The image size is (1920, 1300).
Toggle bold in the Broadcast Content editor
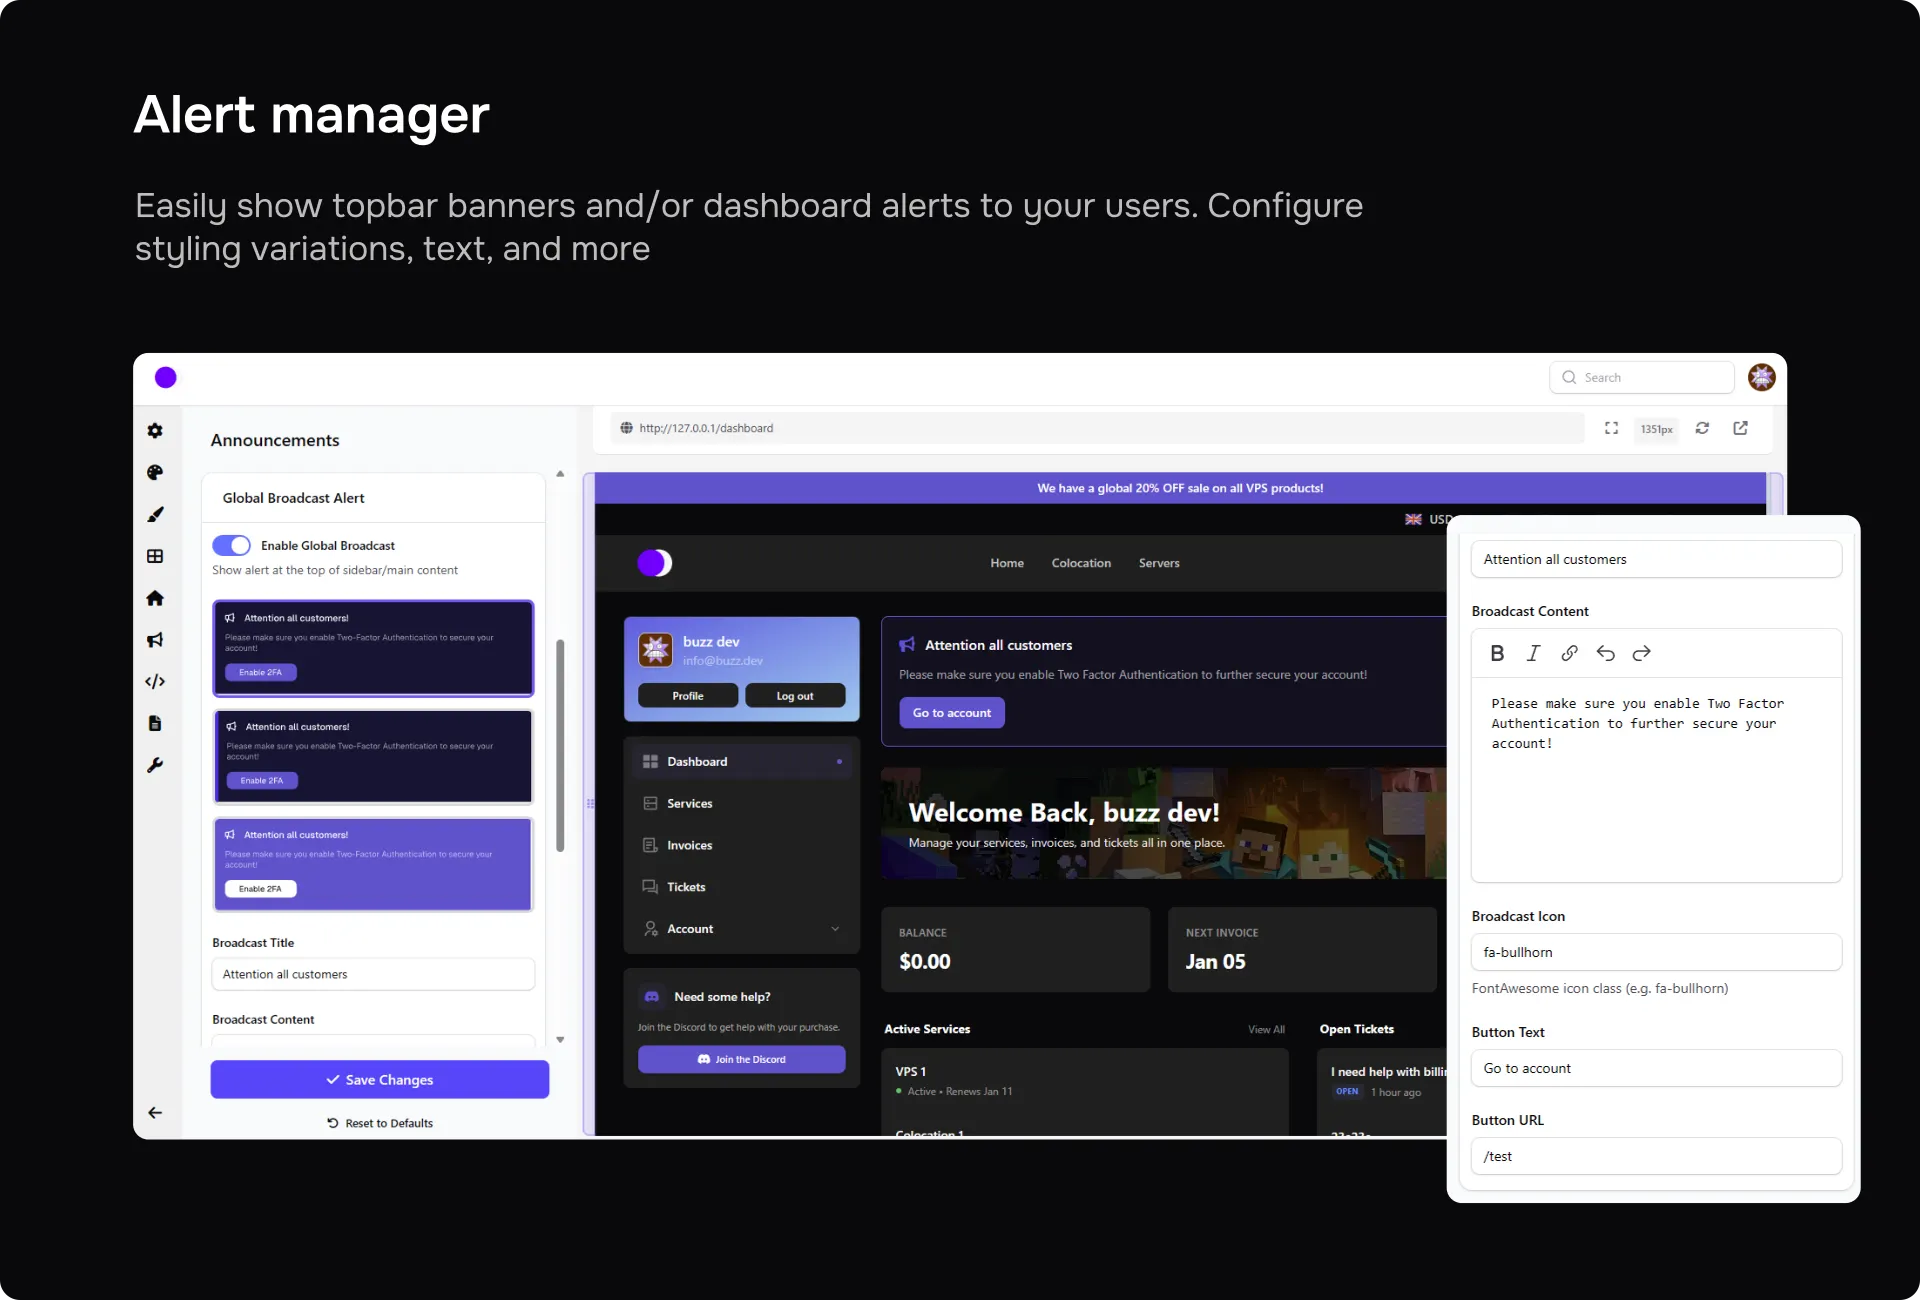(1497, 653)
